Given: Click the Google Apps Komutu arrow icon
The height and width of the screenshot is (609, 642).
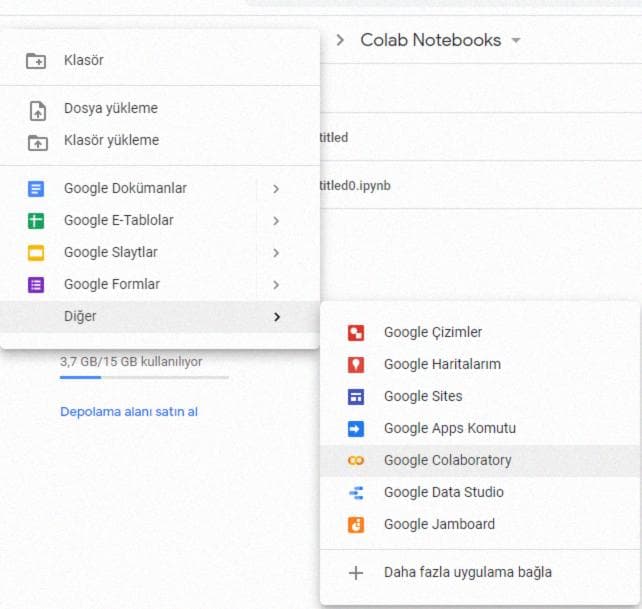Looking at the screenshot, I should coord(356,429).
